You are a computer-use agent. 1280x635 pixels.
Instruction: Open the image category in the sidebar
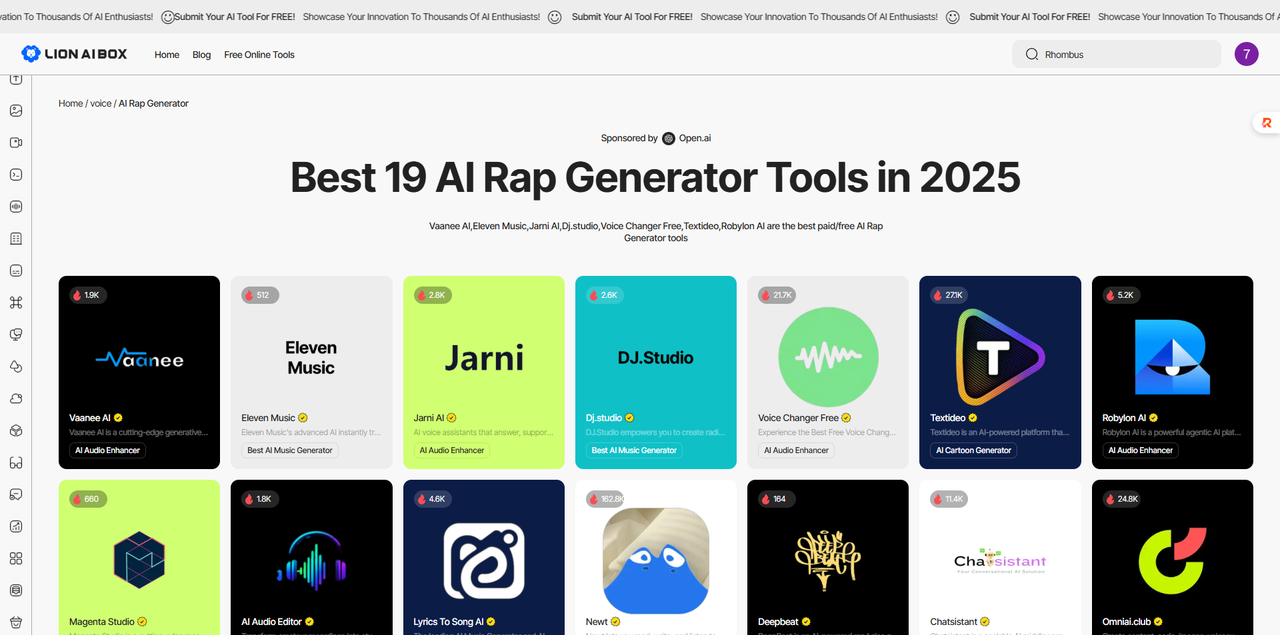[x=16, y=111]
